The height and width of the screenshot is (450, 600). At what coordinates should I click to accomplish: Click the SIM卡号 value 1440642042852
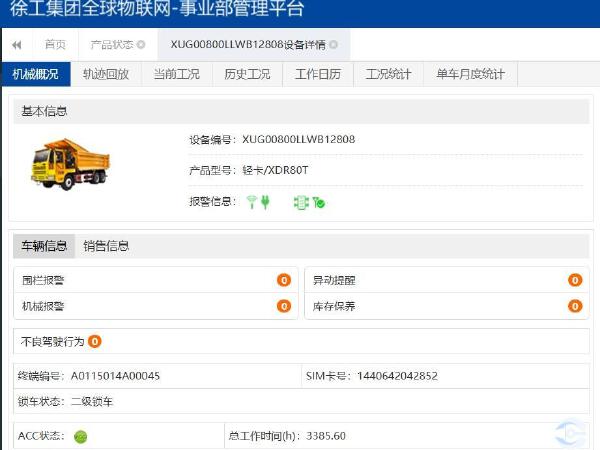coord(397,376)
